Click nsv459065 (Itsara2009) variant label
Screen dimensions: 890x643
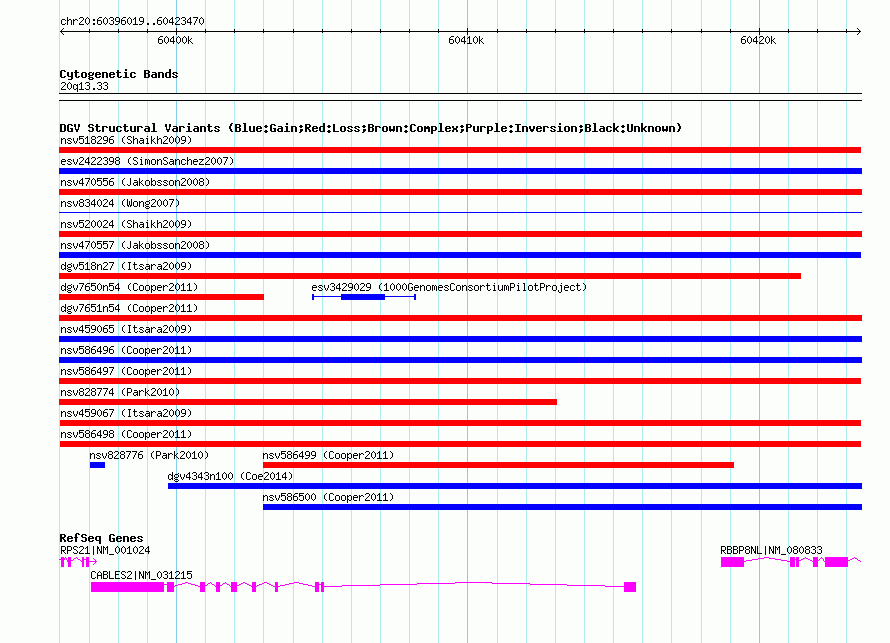[126, 329]
